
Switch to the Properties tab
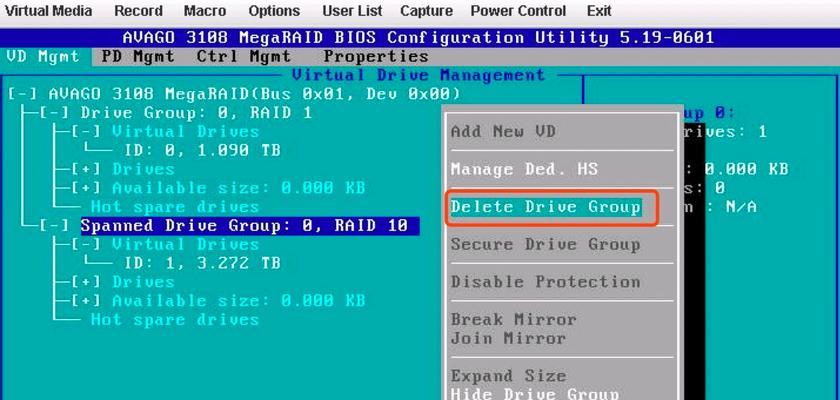[x=376, y=56]
